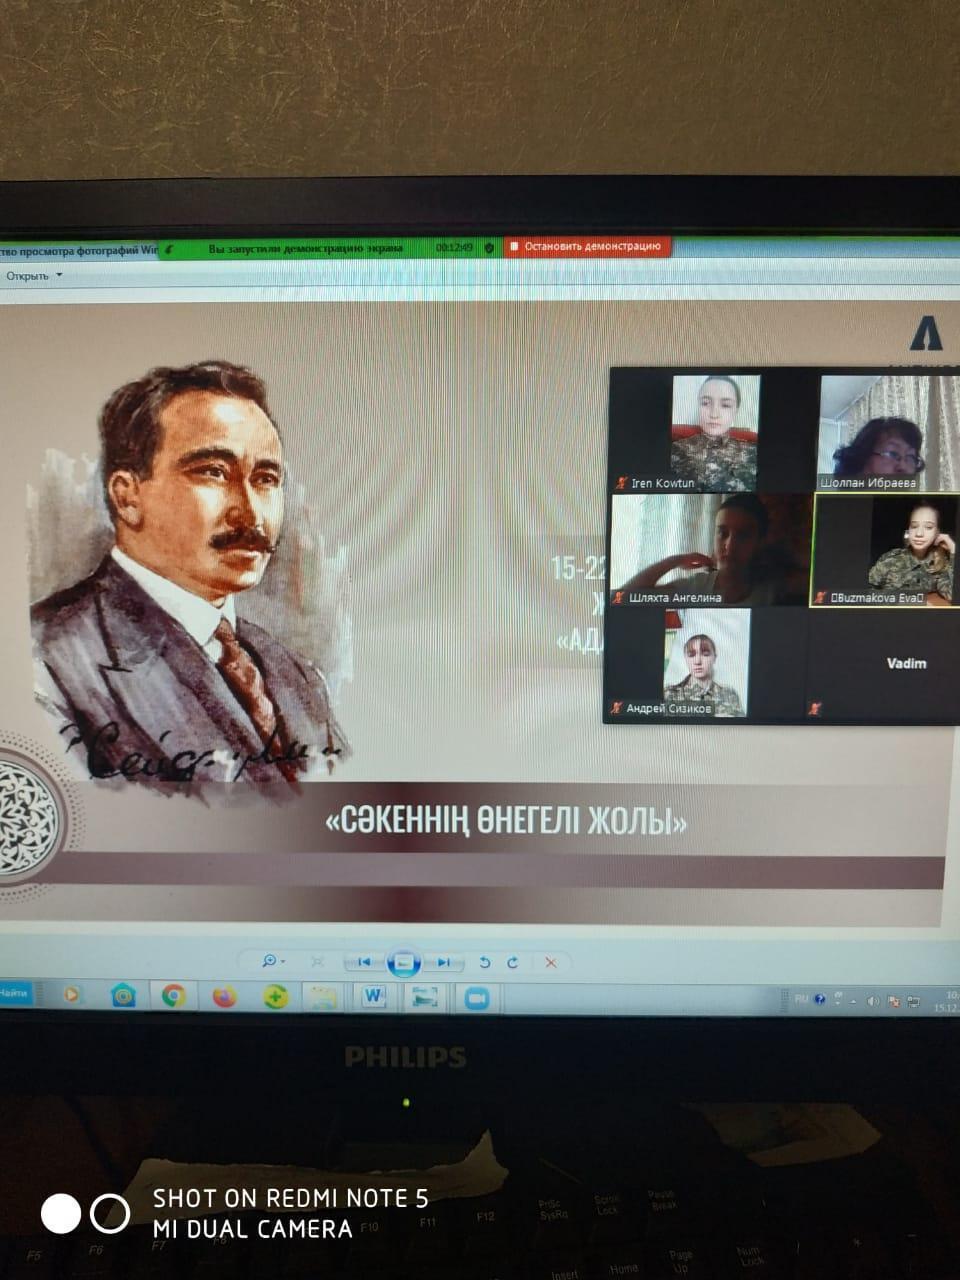Open Firefox from the taskbar

tap(224, 996)
